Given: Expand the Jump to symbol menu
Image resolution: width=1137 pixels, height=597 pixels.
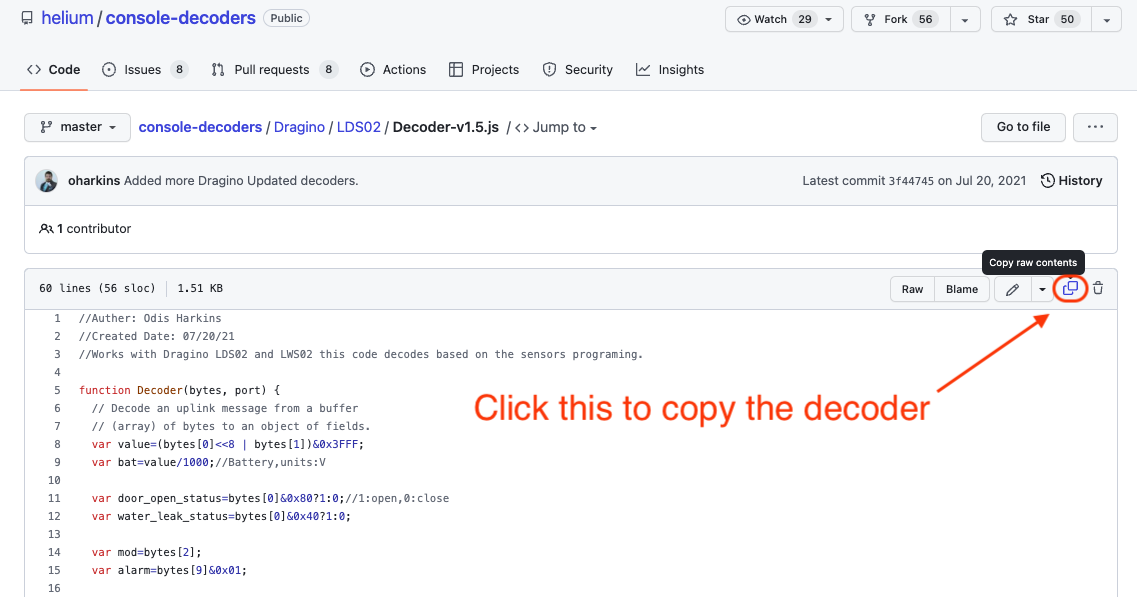Looking at the screenshot, I should (556, 127).
